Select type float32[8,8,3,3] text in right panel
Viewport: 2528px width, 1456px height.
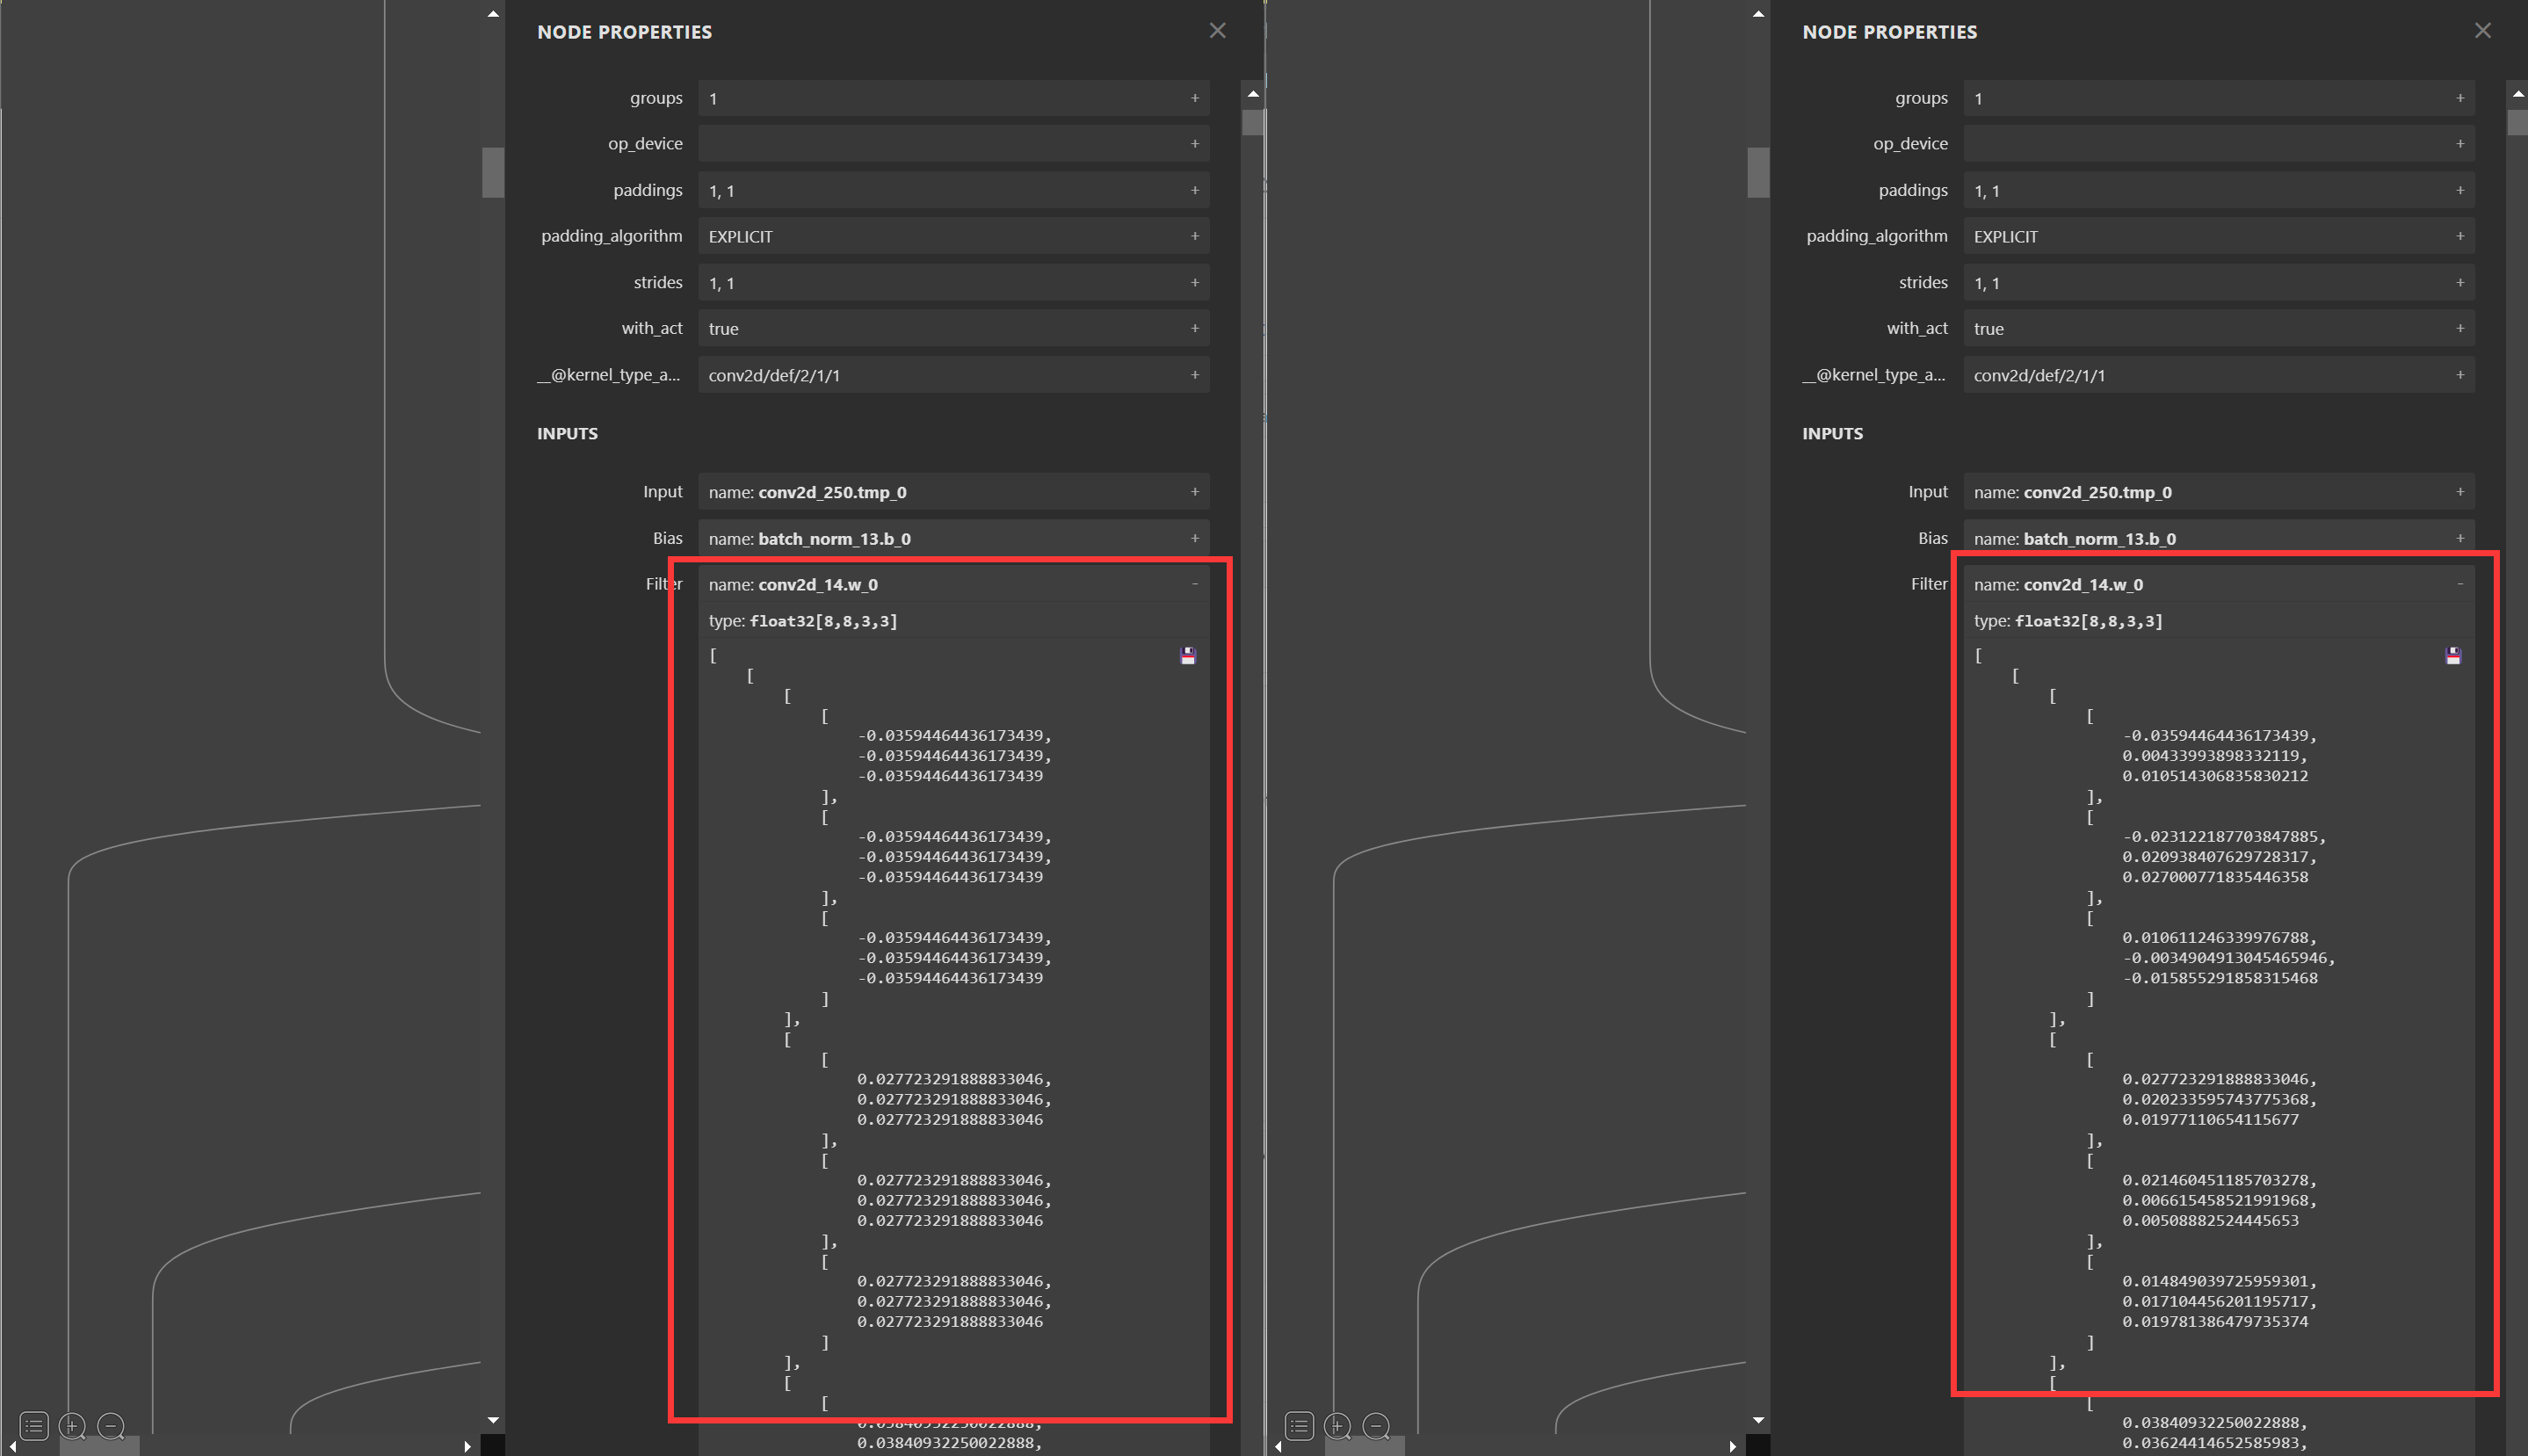(x=2068, y=621)
